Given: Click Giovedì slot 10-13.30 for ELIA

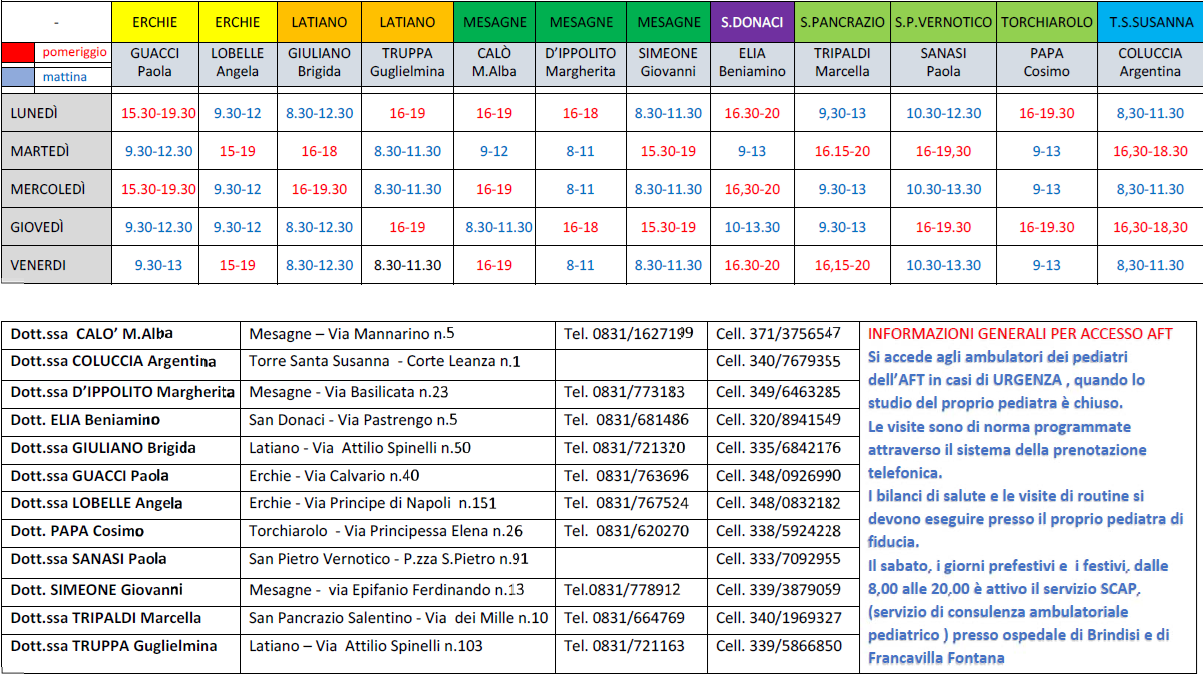Looking at the screenshot, I should pos(753,227).
